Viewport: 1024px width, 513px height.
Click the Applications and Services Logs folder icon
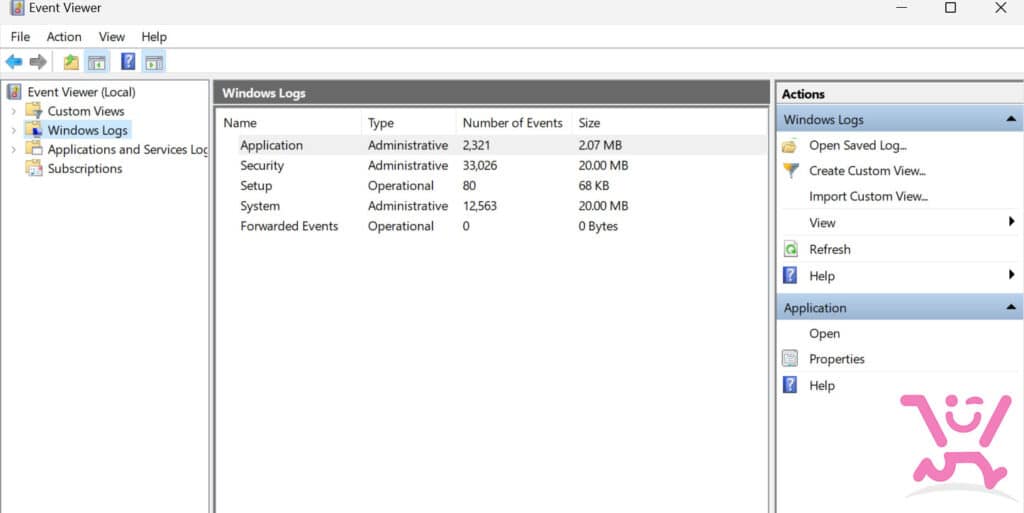[x=34, y=149]
